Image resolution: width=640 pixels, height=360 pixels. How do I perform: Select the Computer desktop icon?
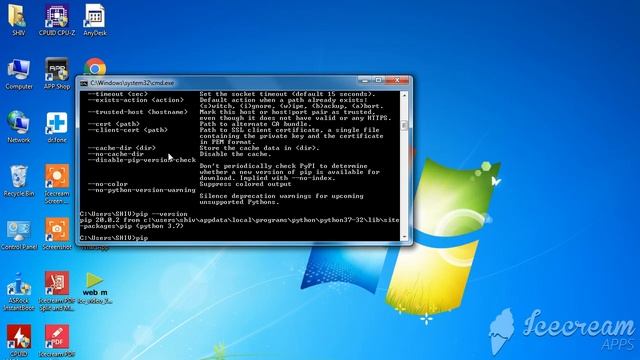[18, 74]
